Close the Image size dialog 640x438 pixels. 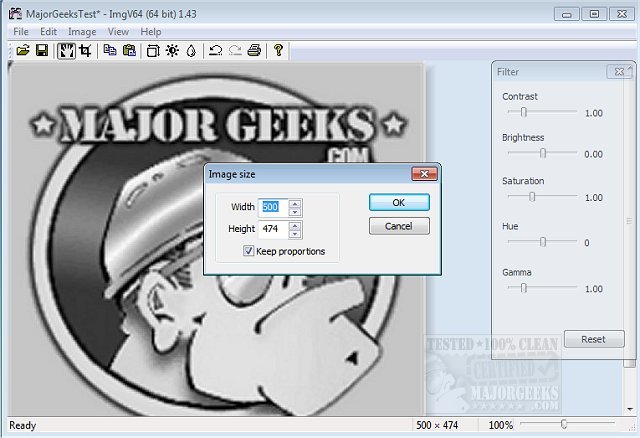click(x=424, y=174)
